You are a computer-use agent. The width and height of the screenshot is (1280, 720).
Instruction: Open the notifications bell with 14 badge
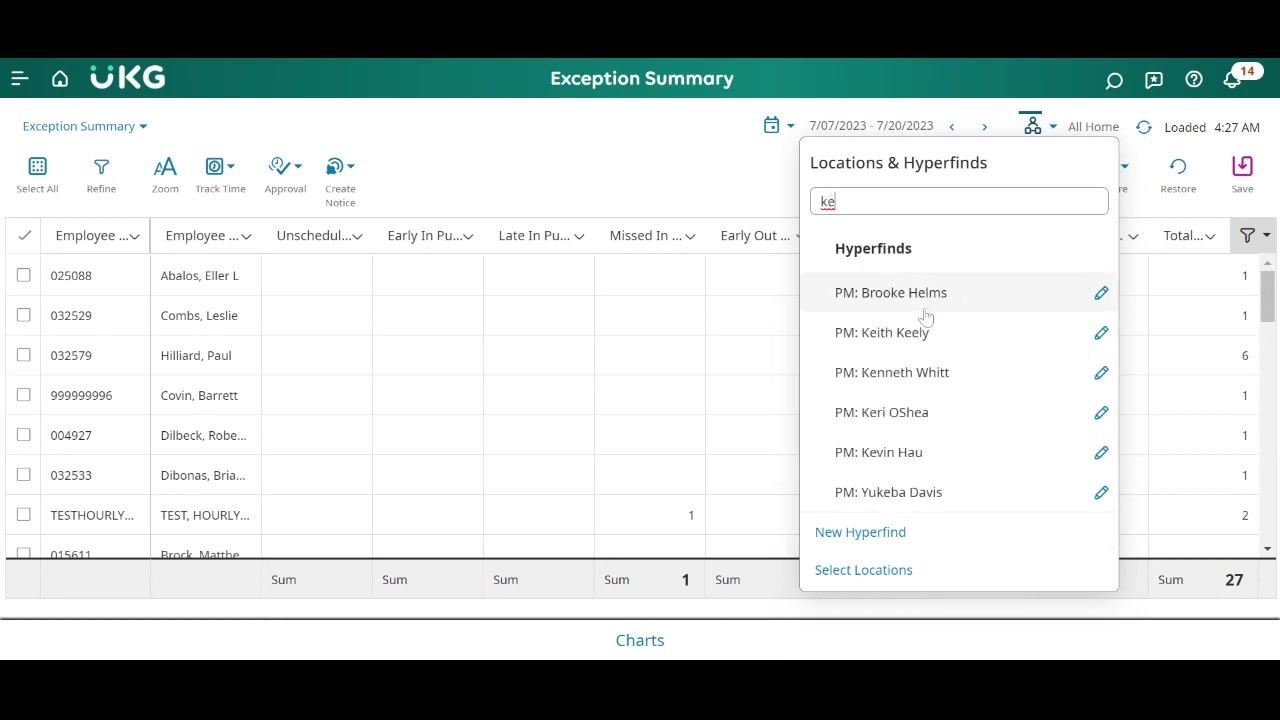click(x=1233, y=79)
